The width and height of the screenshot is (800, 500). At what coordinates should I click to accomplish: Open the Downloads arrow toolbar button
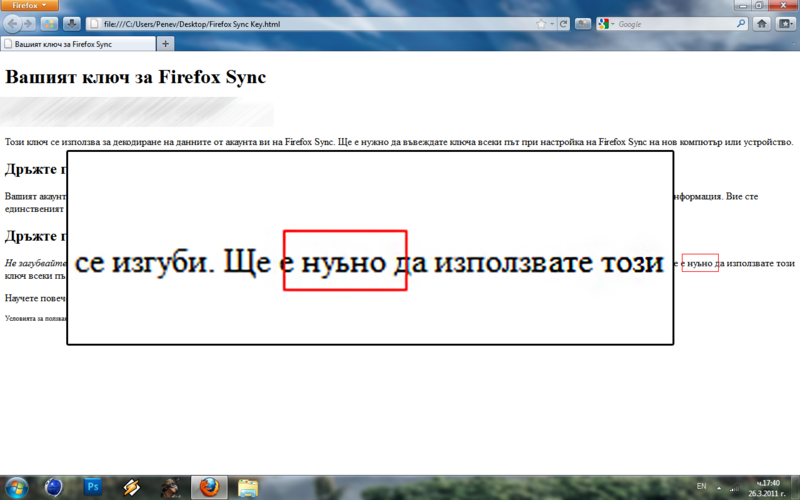click(x=72, y=23)
